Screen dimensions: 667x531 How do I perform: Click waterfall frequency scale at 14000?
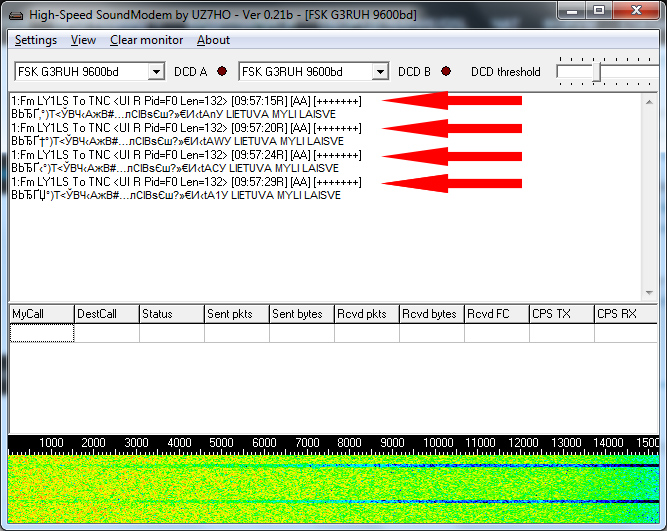(x=608, y=442)
